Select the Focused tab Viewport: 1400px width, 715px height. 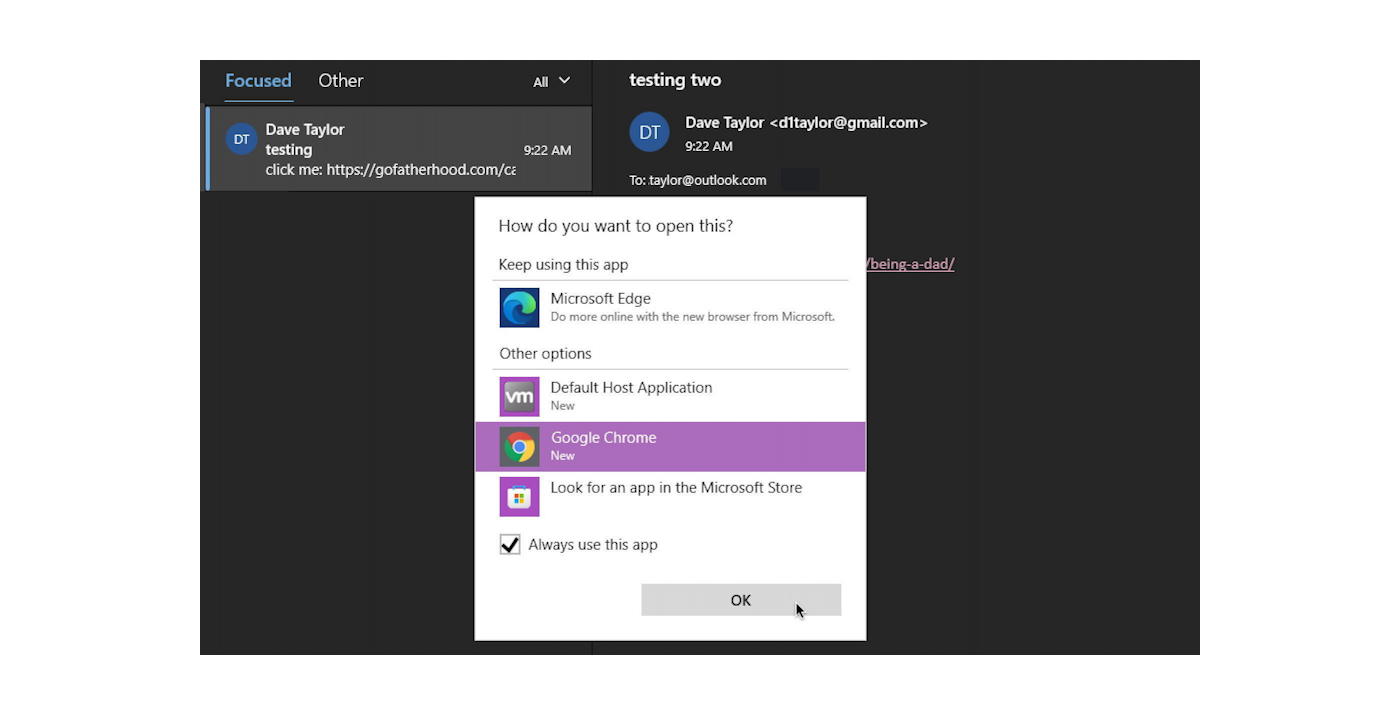258,81
